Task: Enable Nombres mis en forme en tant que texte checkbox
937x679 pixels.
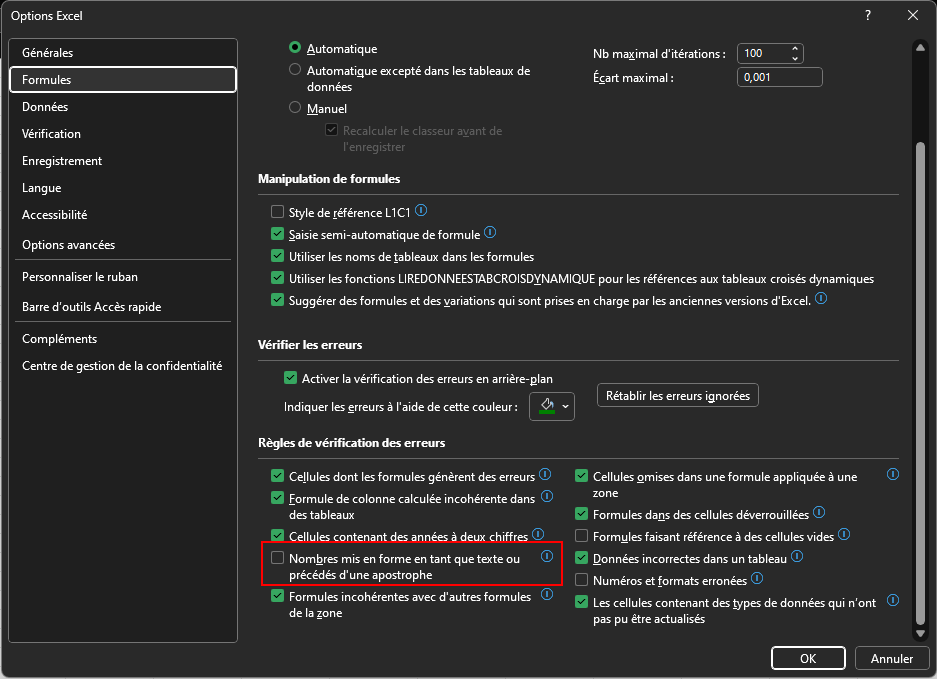Action: click(278, 558)
